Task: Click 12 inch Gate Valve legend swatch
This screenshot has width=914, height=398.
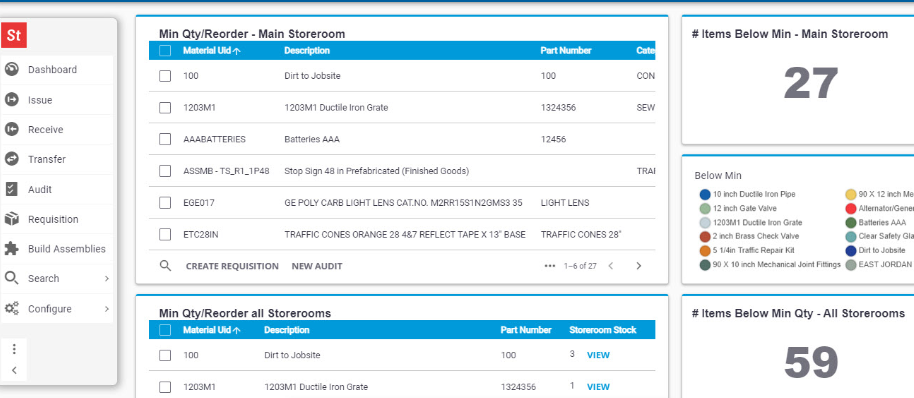Action: [x=705, y=208]
